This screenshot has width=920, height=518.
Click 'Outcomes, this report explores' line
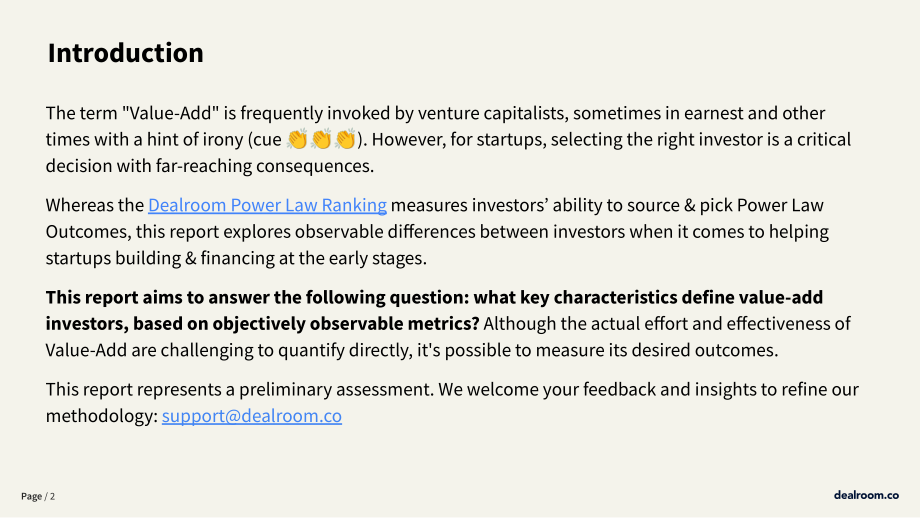pyautogui.click(x=437, y=232)
